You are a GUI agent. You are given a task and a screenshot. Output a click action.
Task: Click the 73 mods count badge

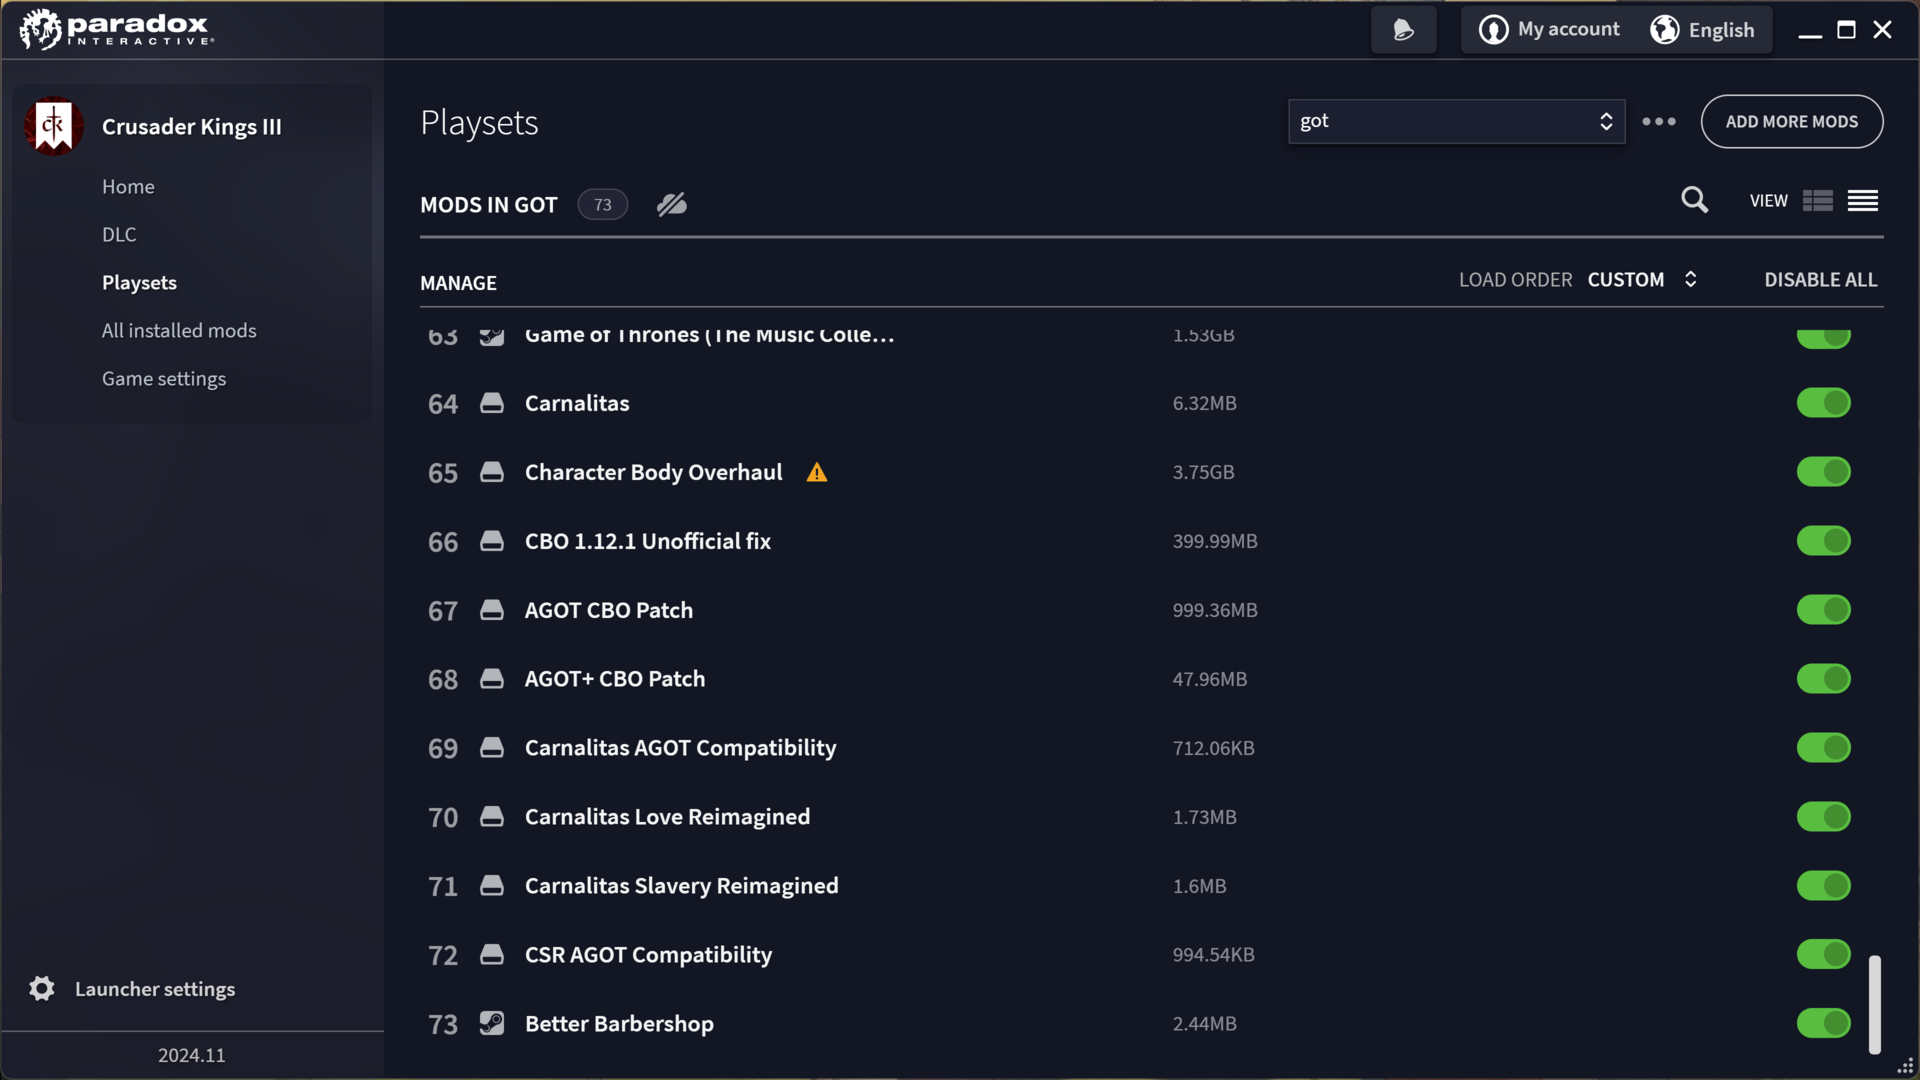(602, 204)
